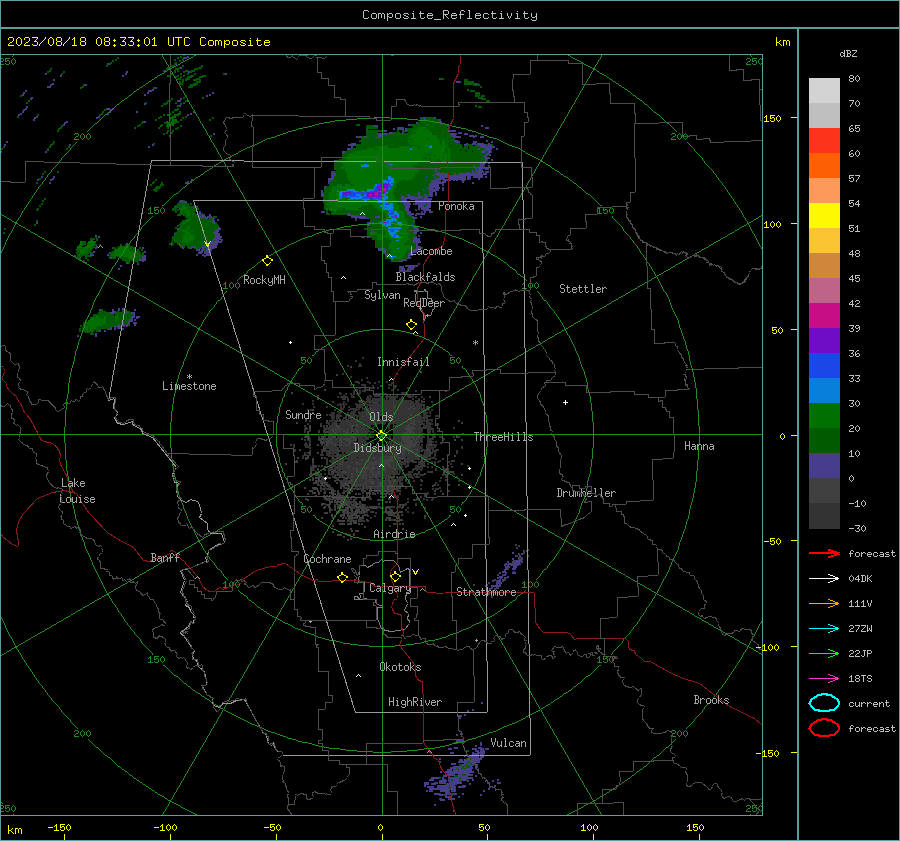
Task: Click the bright green 20-30 dBZ swatch
Action: point(824,415)
